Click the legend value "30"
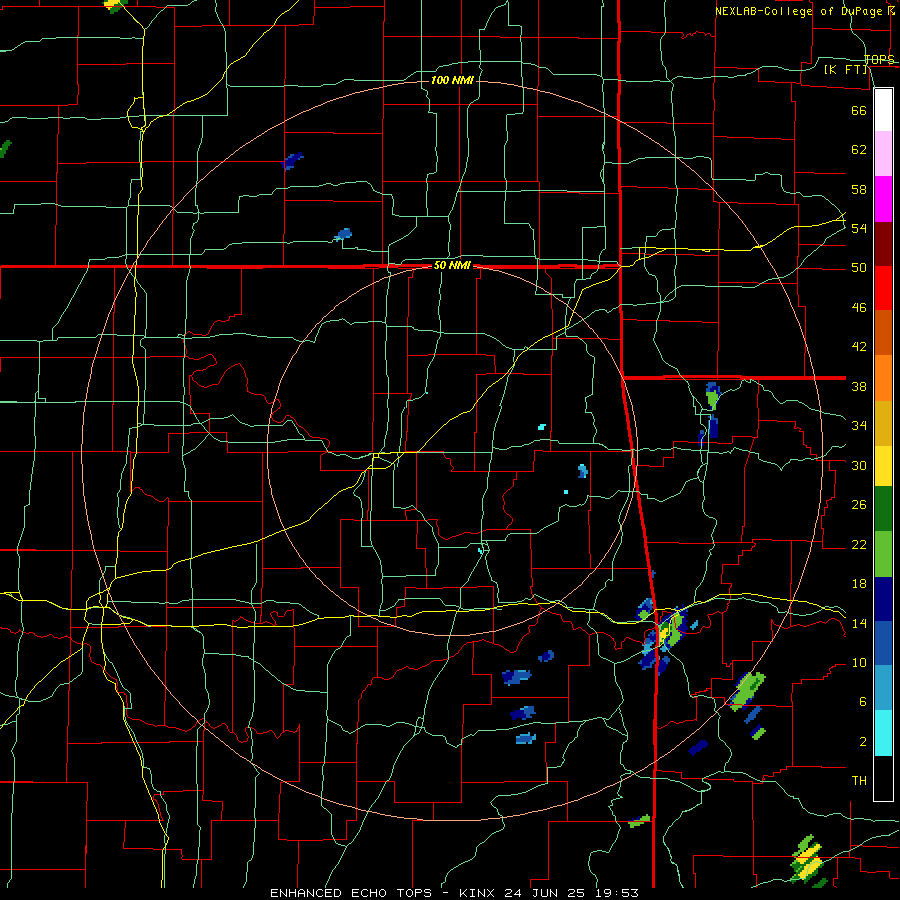Viewport: 900px width, 900px height. [859, 465]
